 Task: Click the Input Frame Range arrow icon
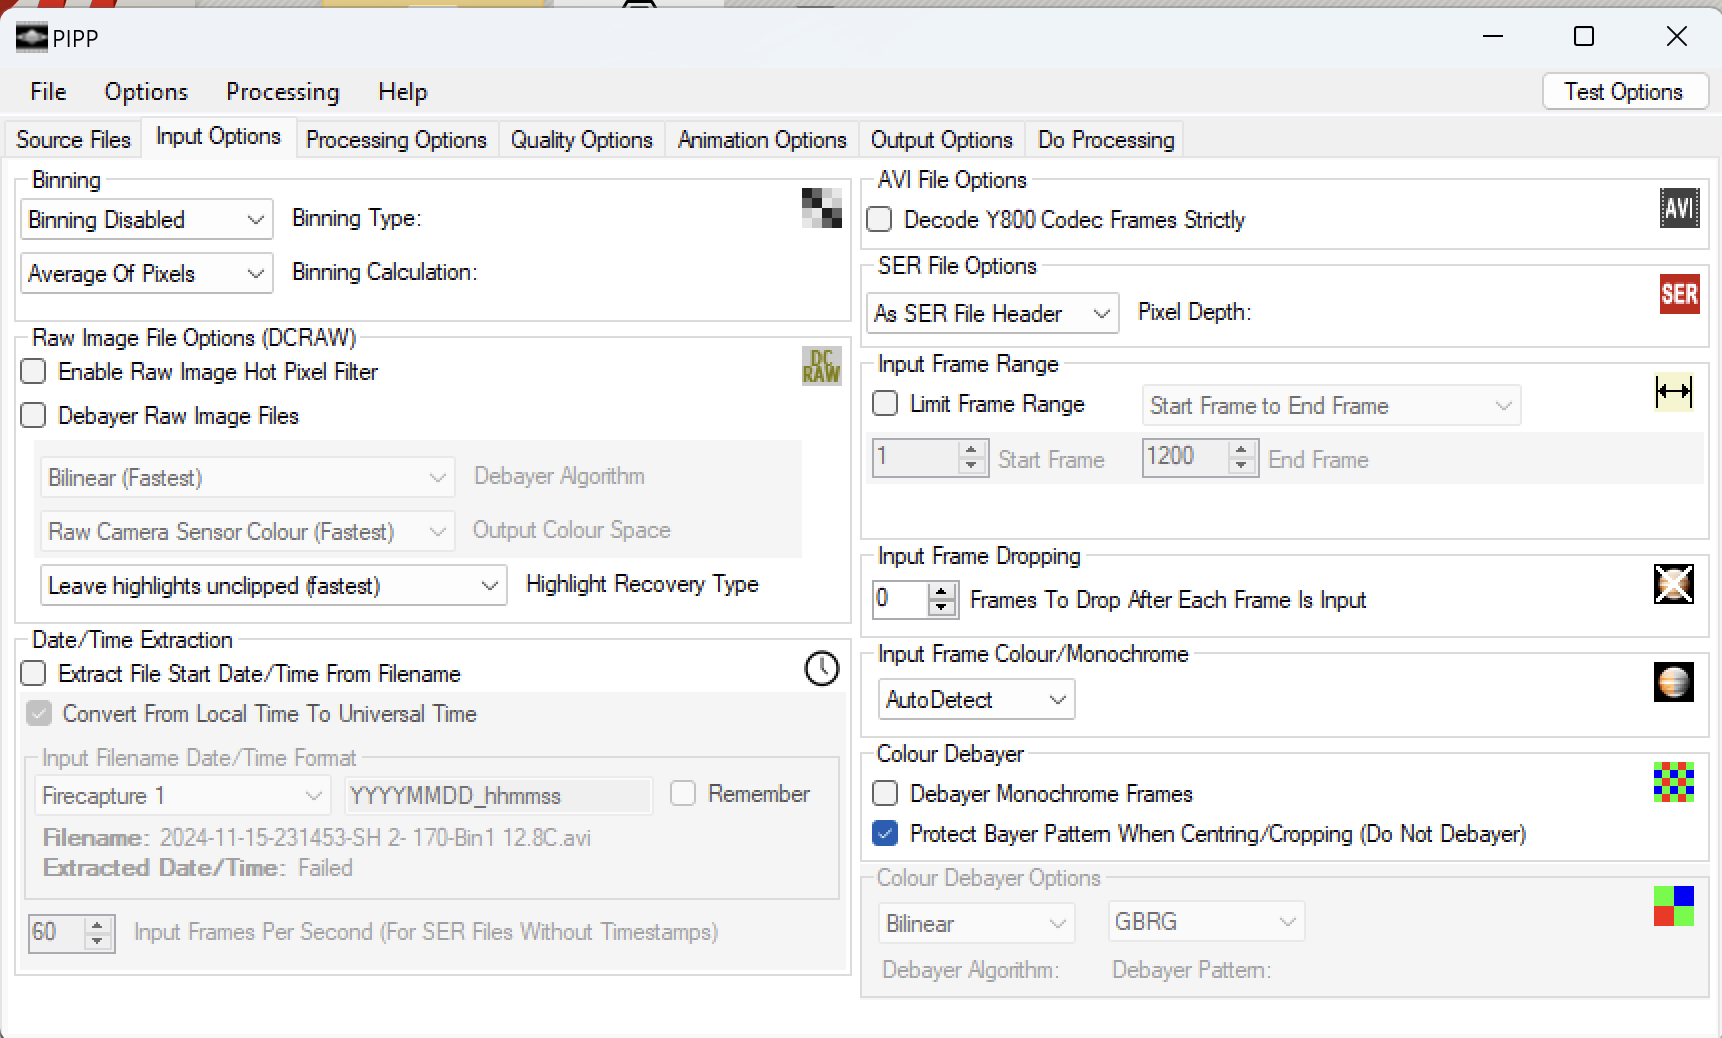(x=1674, y=391)
